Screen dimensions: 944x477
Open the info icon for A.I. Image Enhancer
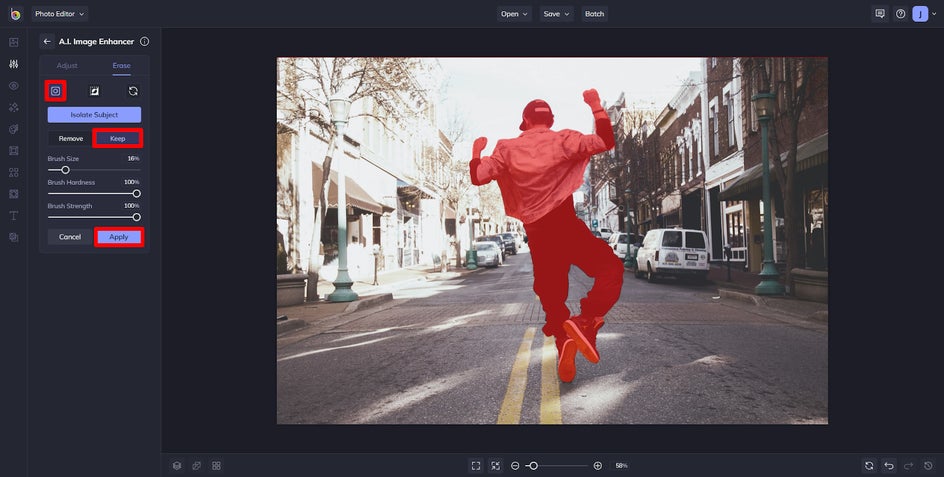144,42
